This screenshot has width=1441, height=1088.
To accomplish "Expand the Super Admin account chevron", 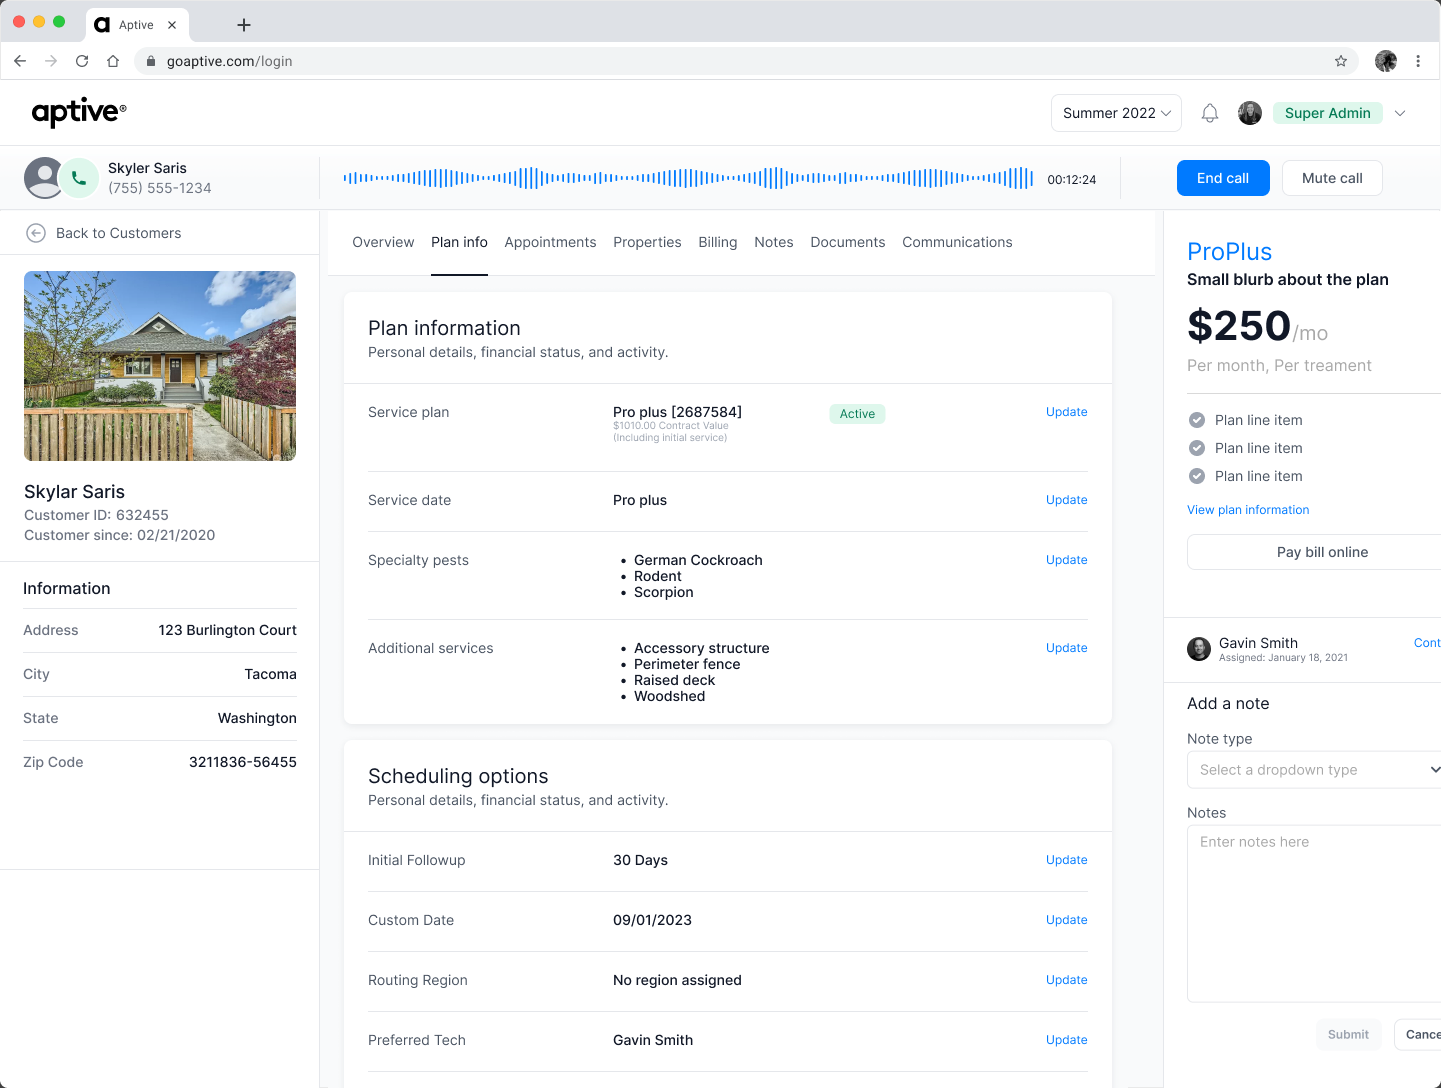I will click(x=1400, y=113).
